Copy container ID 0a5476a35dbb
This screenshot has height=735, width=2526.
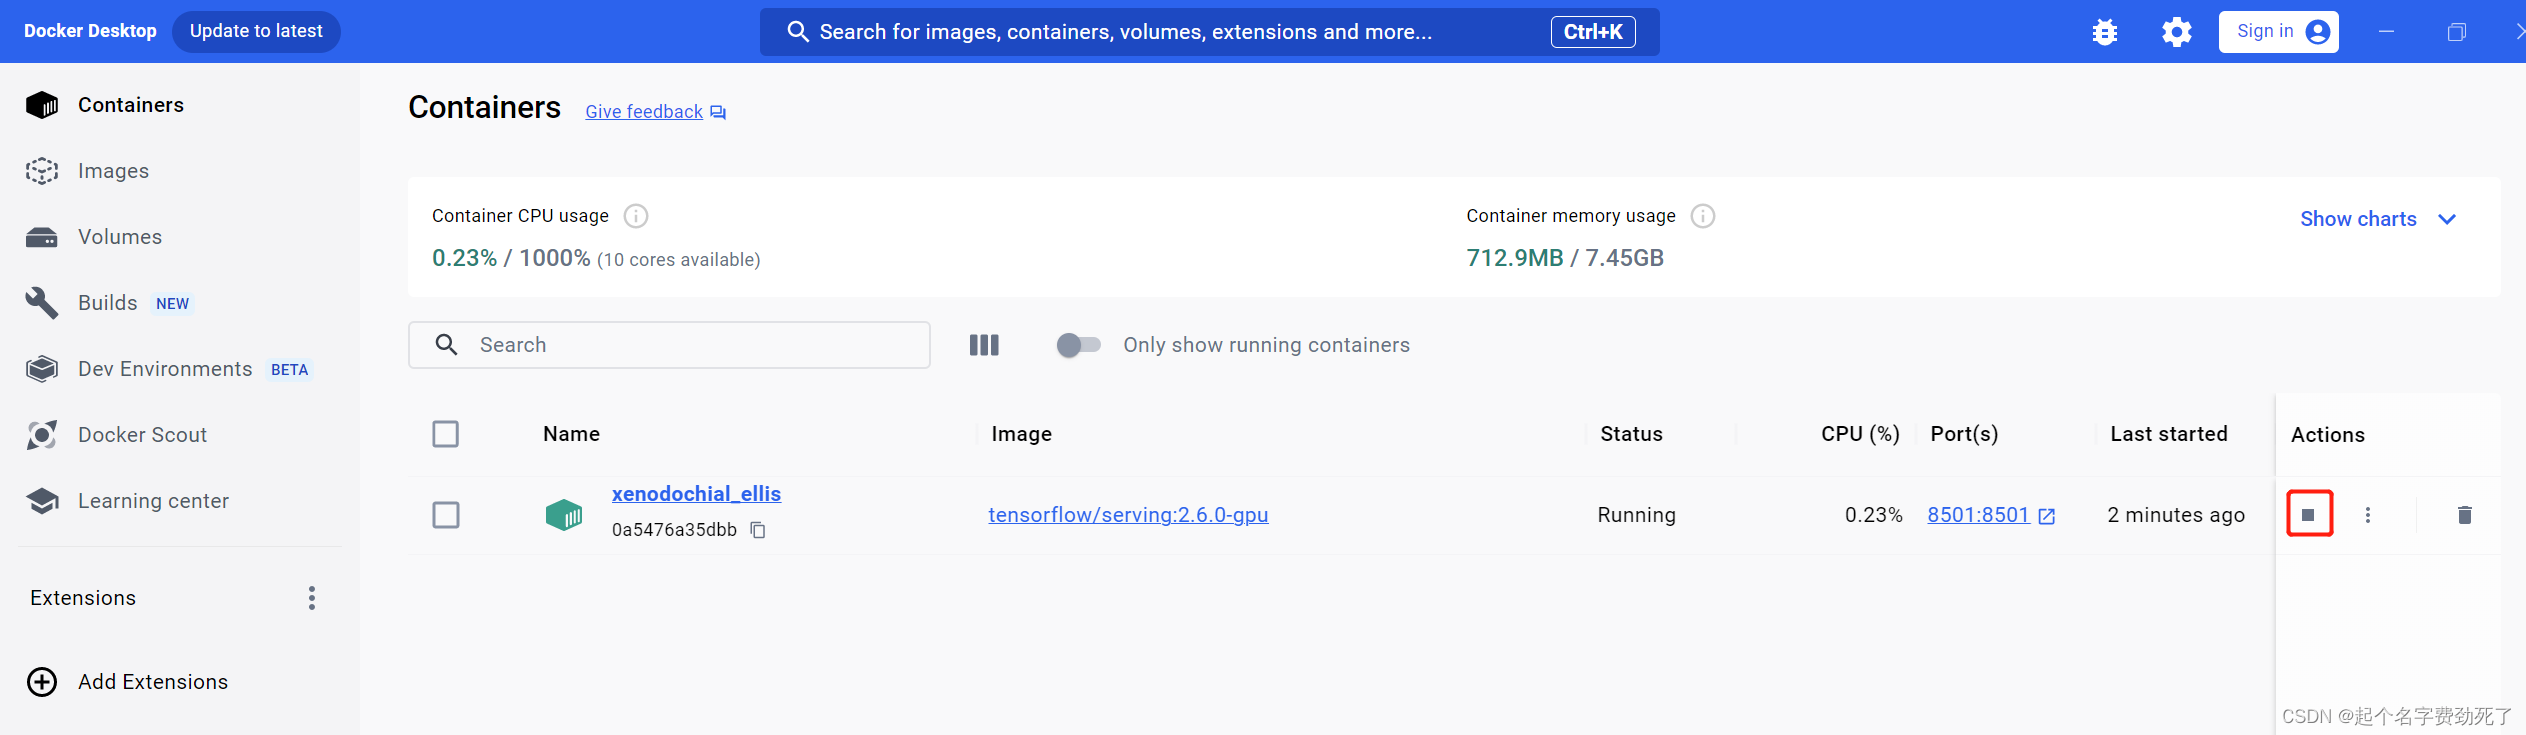click(x=758, y=530)
